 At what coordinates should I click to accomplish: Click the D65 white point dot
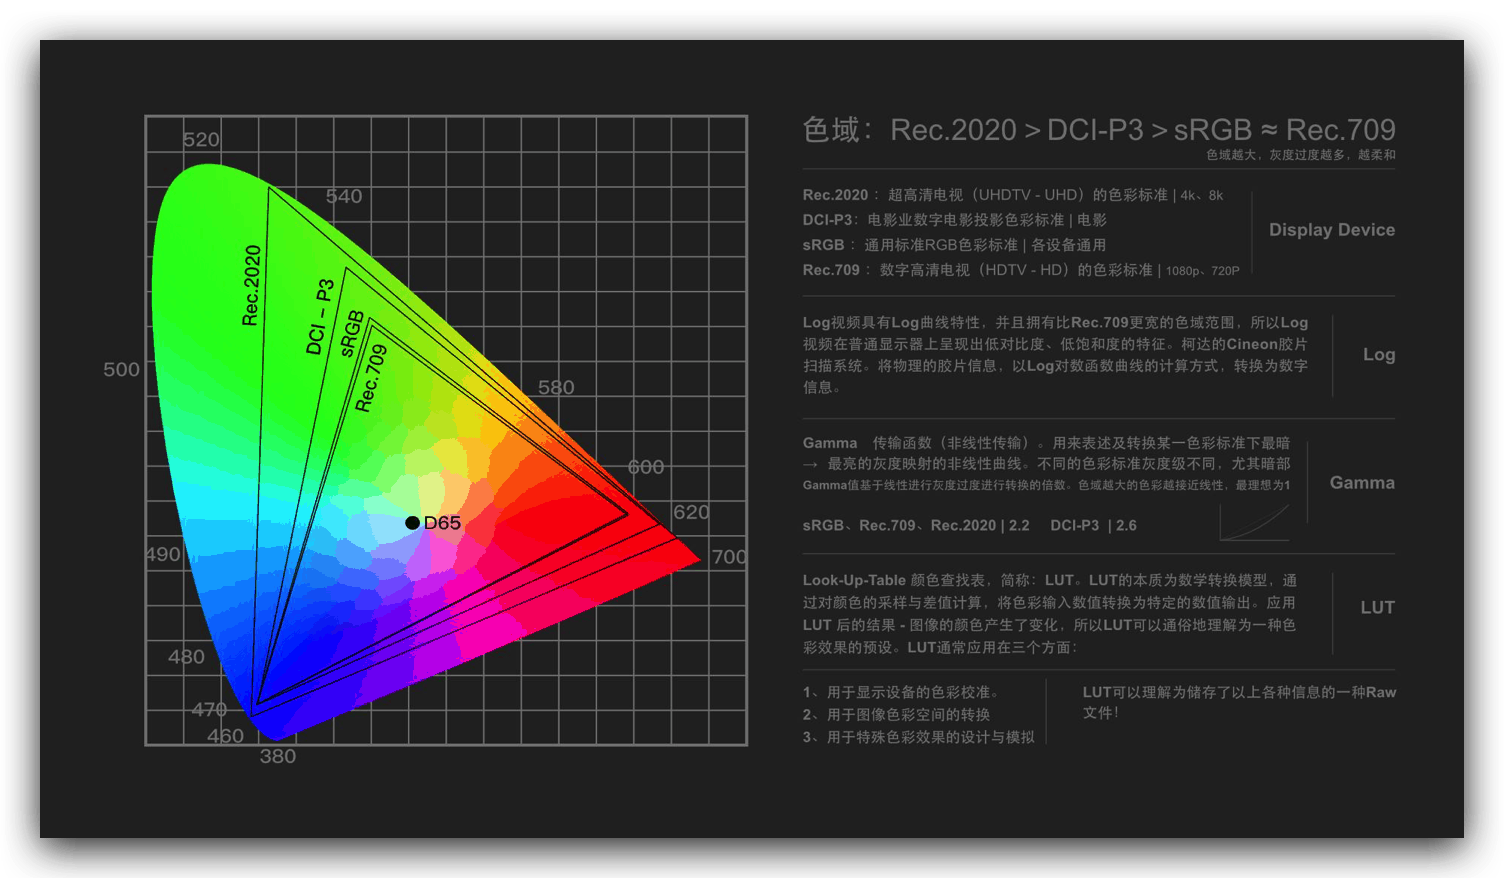(x=412, y=523)
